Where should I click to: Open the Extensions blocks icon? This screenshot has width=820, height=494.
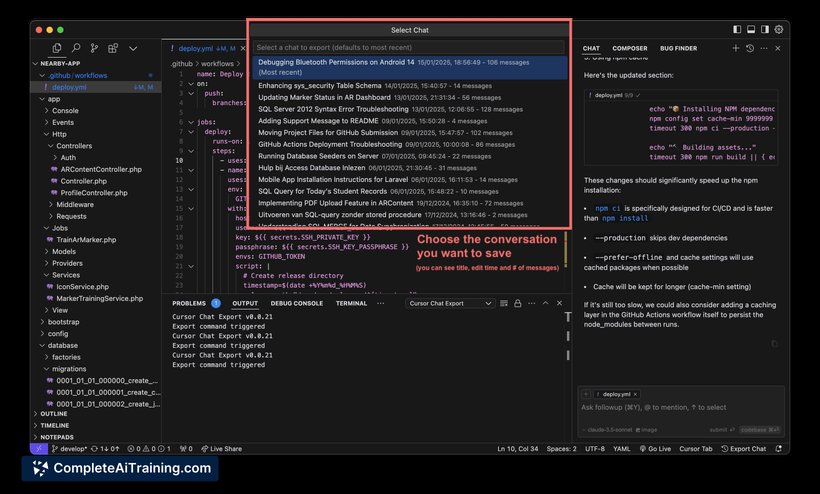(113, 48)
